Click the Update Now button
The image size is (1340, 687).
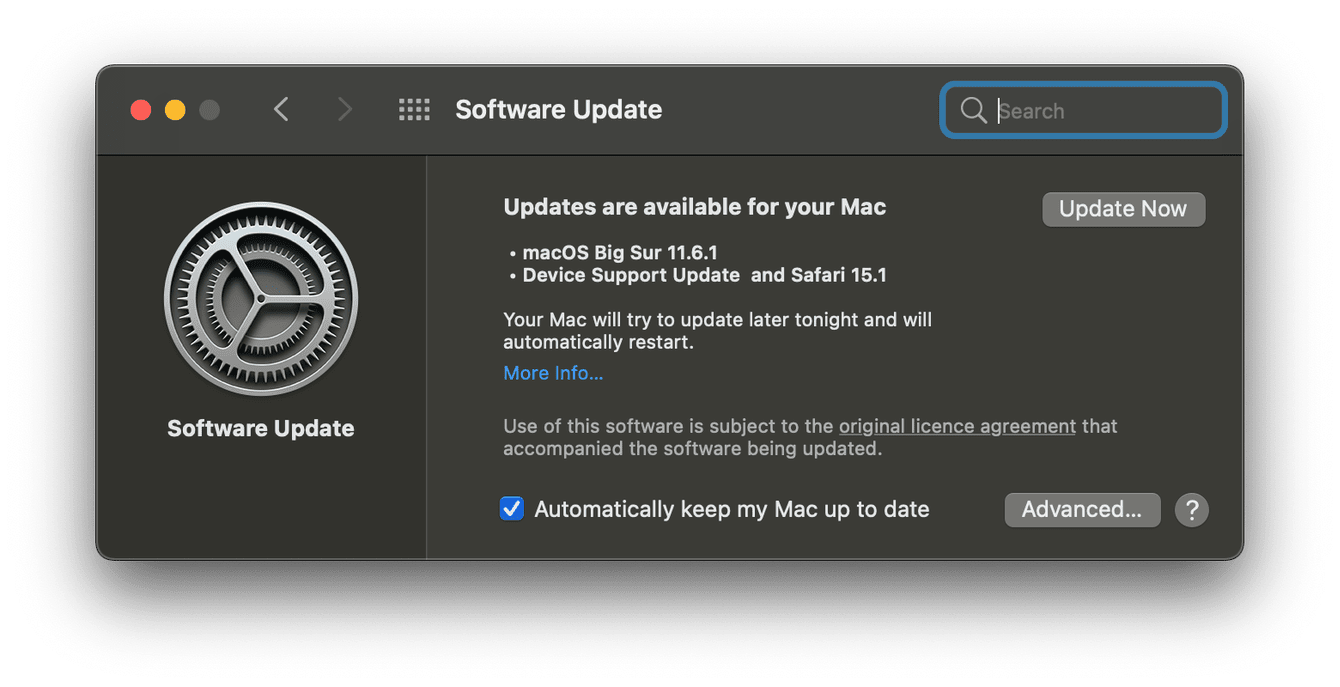coord(1123,209)
